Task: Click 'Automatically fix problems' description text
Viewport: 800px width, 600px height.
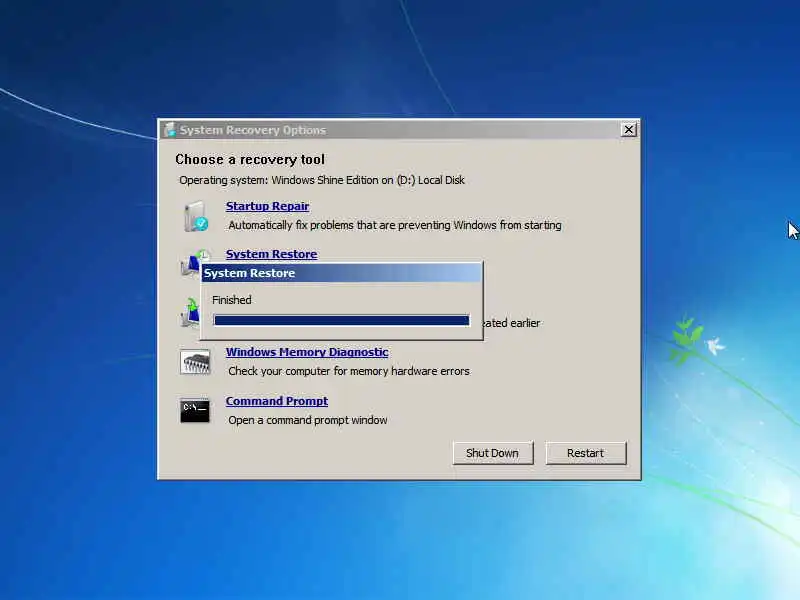Action: coord(395,225)
